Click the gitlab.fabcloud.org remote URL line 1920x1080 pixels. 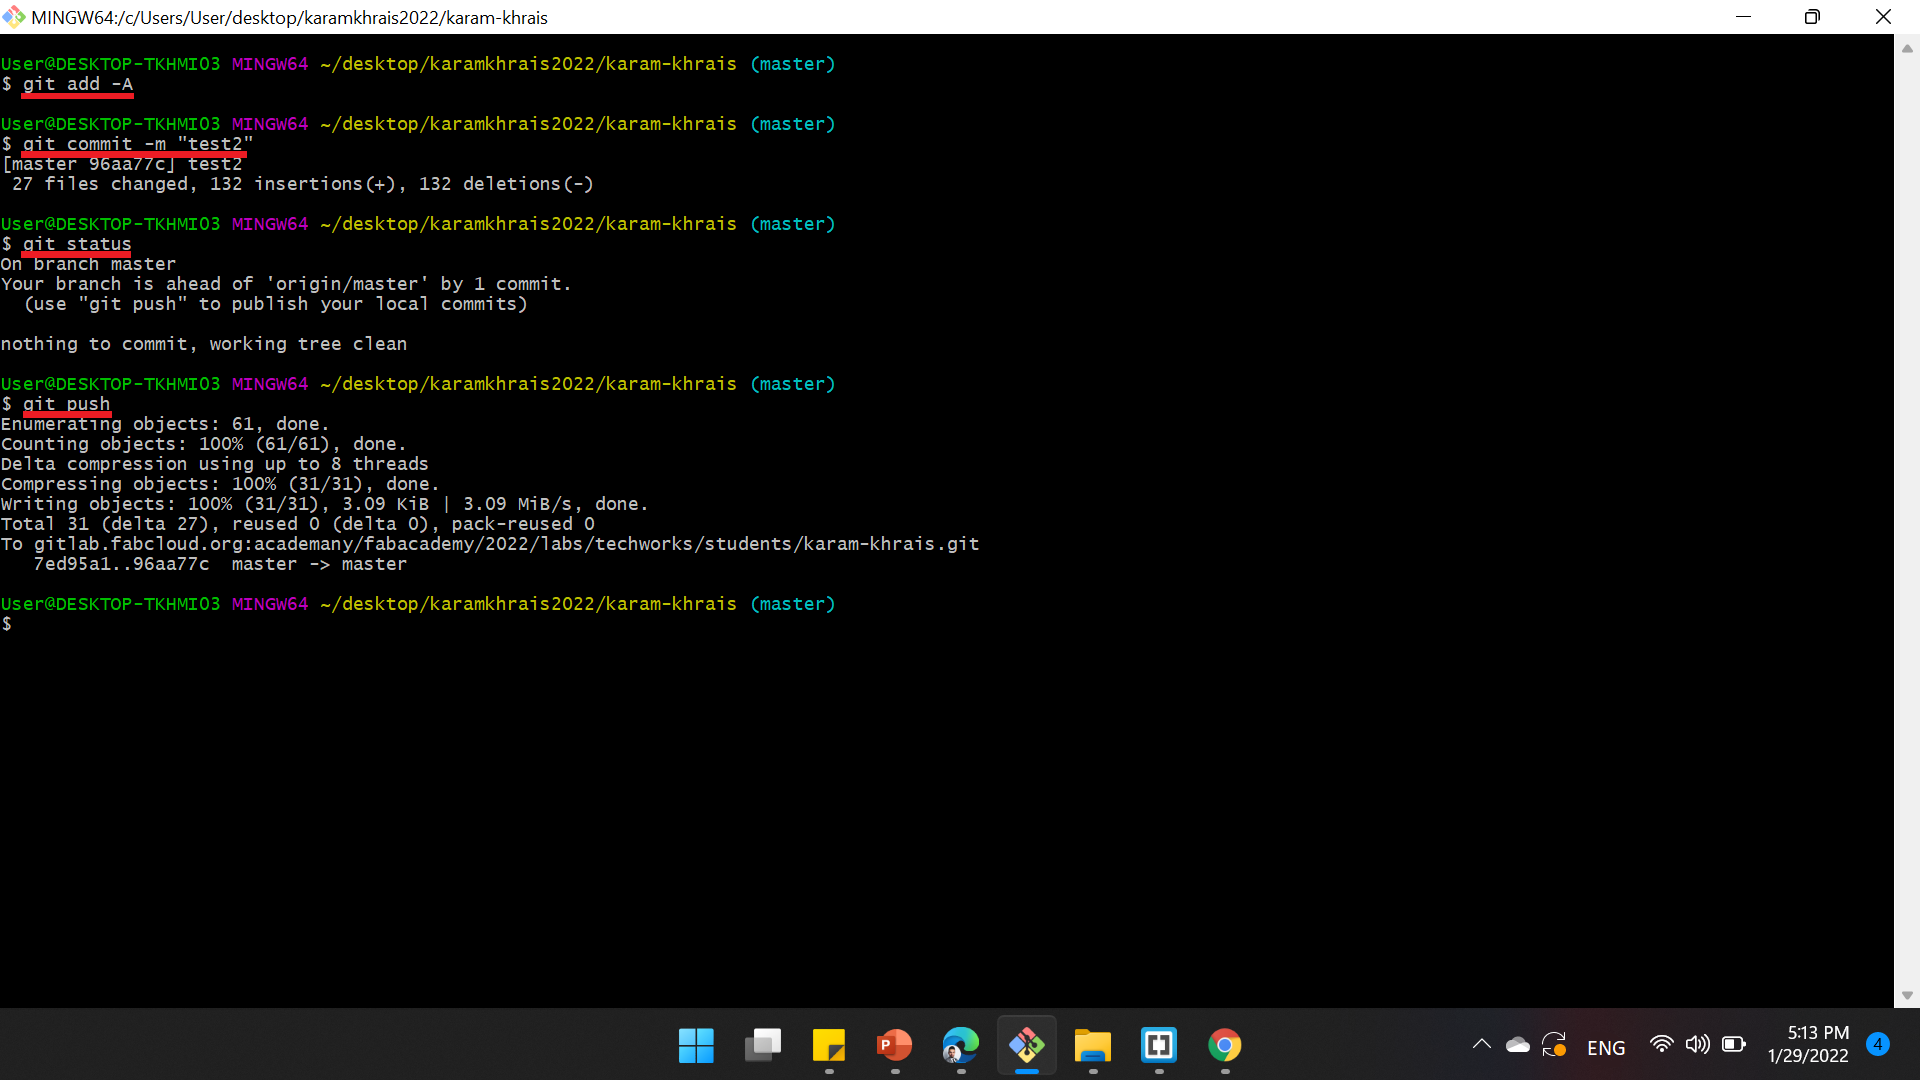point(490,544)
